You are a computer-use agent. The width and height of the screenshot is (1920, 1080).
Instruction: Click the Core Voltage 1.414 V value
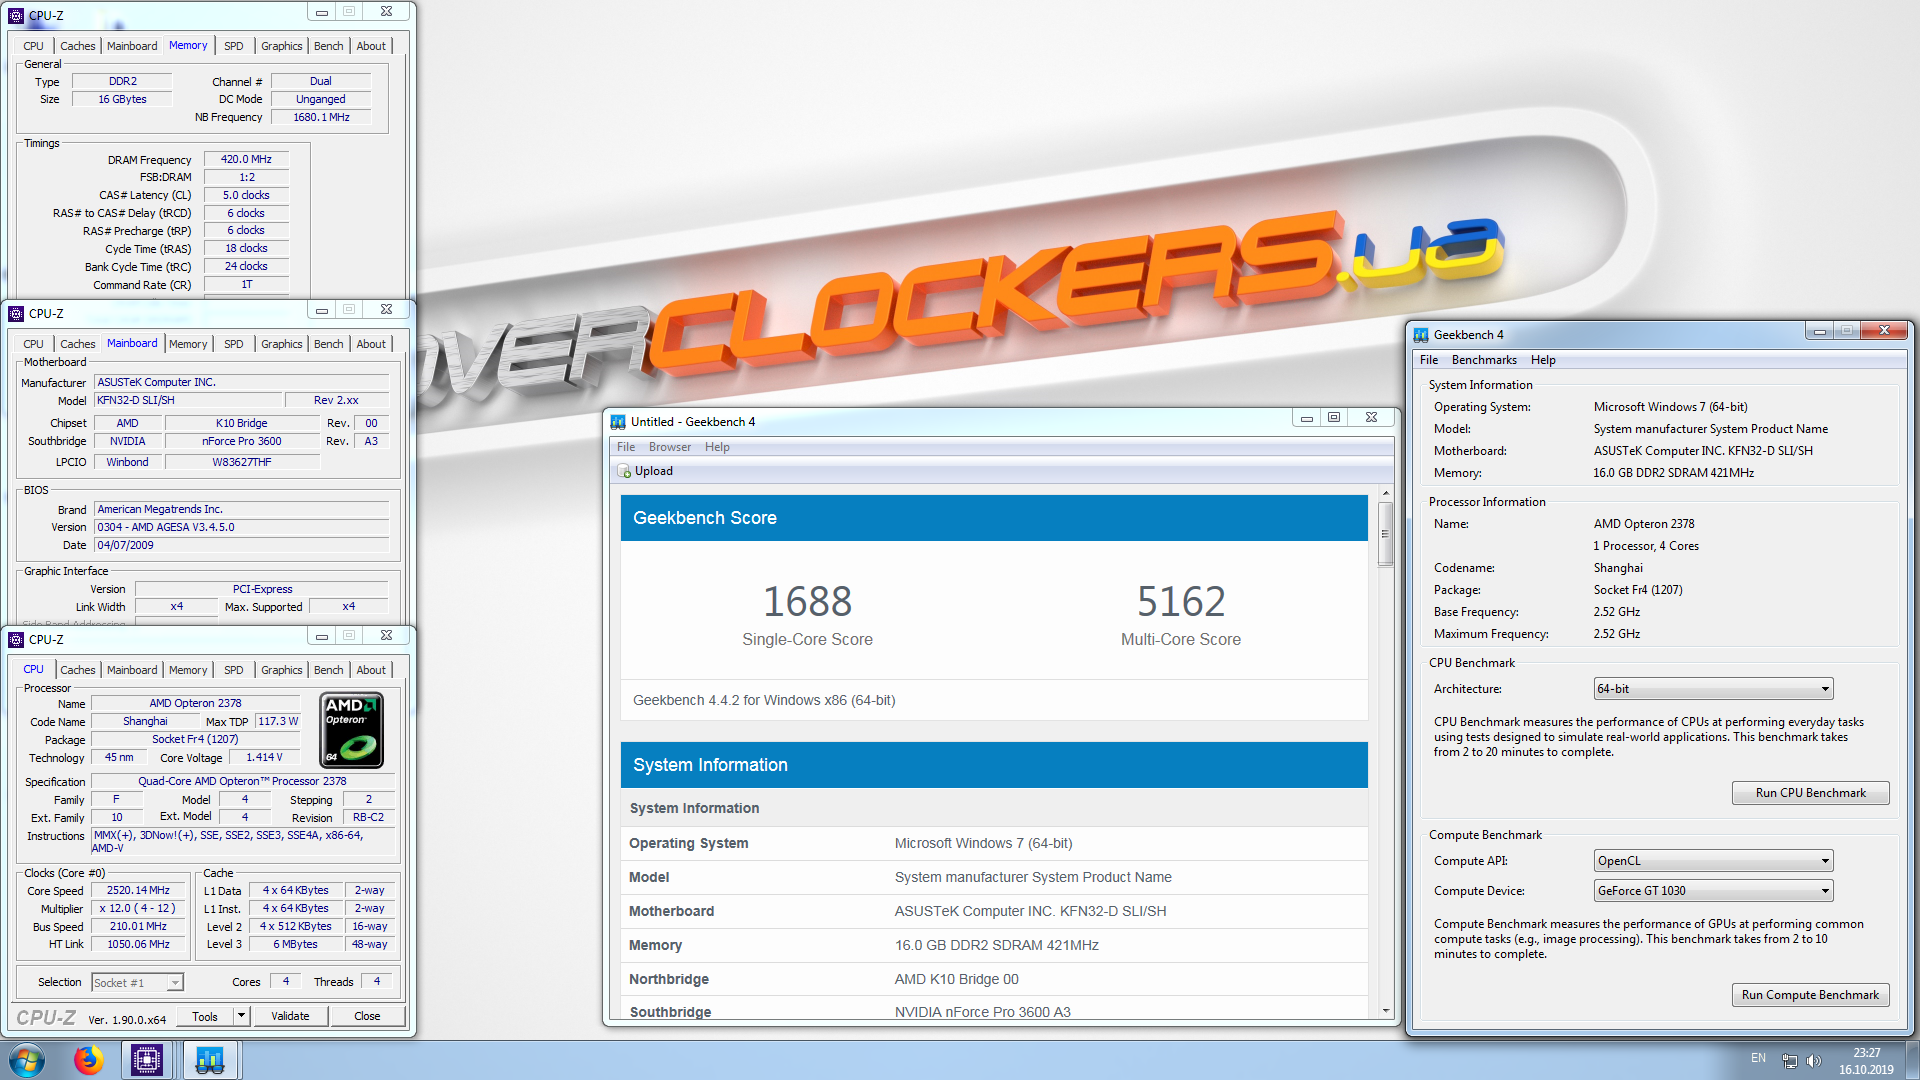[265, 757]
